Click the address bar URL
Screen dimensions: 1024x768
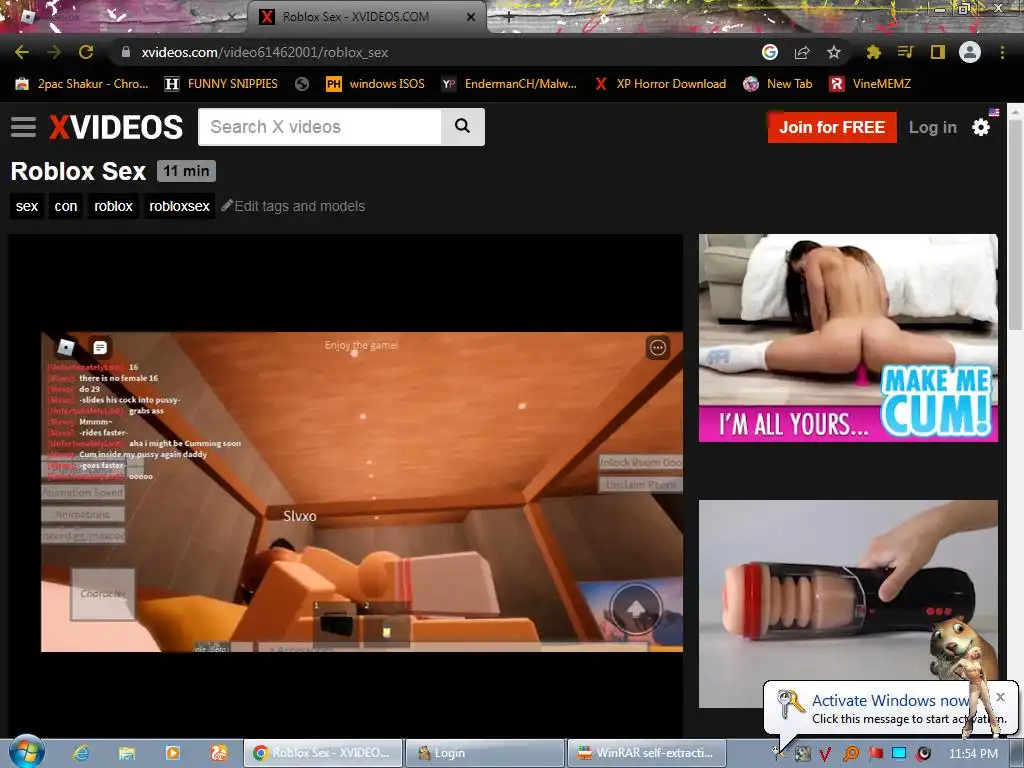pos(264,52)
